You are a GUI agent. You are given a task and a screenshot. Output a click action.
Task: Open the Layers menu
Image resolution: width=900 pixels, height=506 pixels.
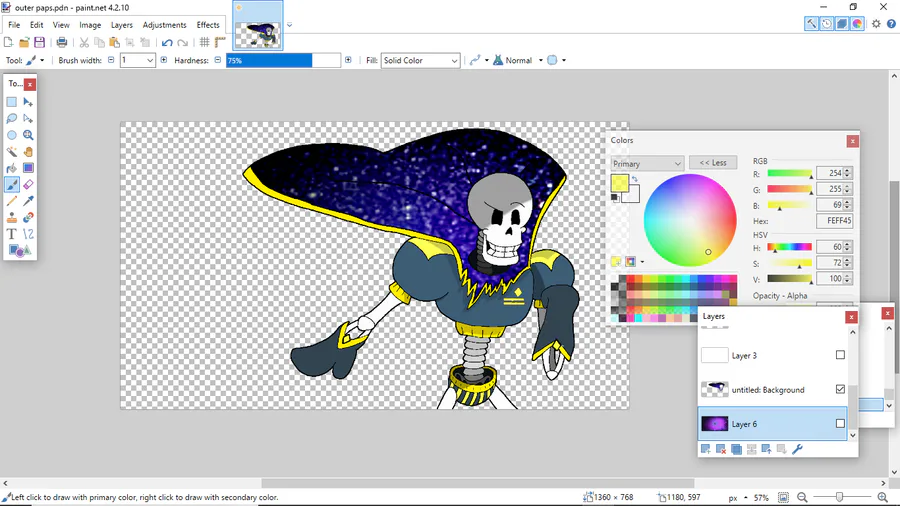[x=122, y=25]
